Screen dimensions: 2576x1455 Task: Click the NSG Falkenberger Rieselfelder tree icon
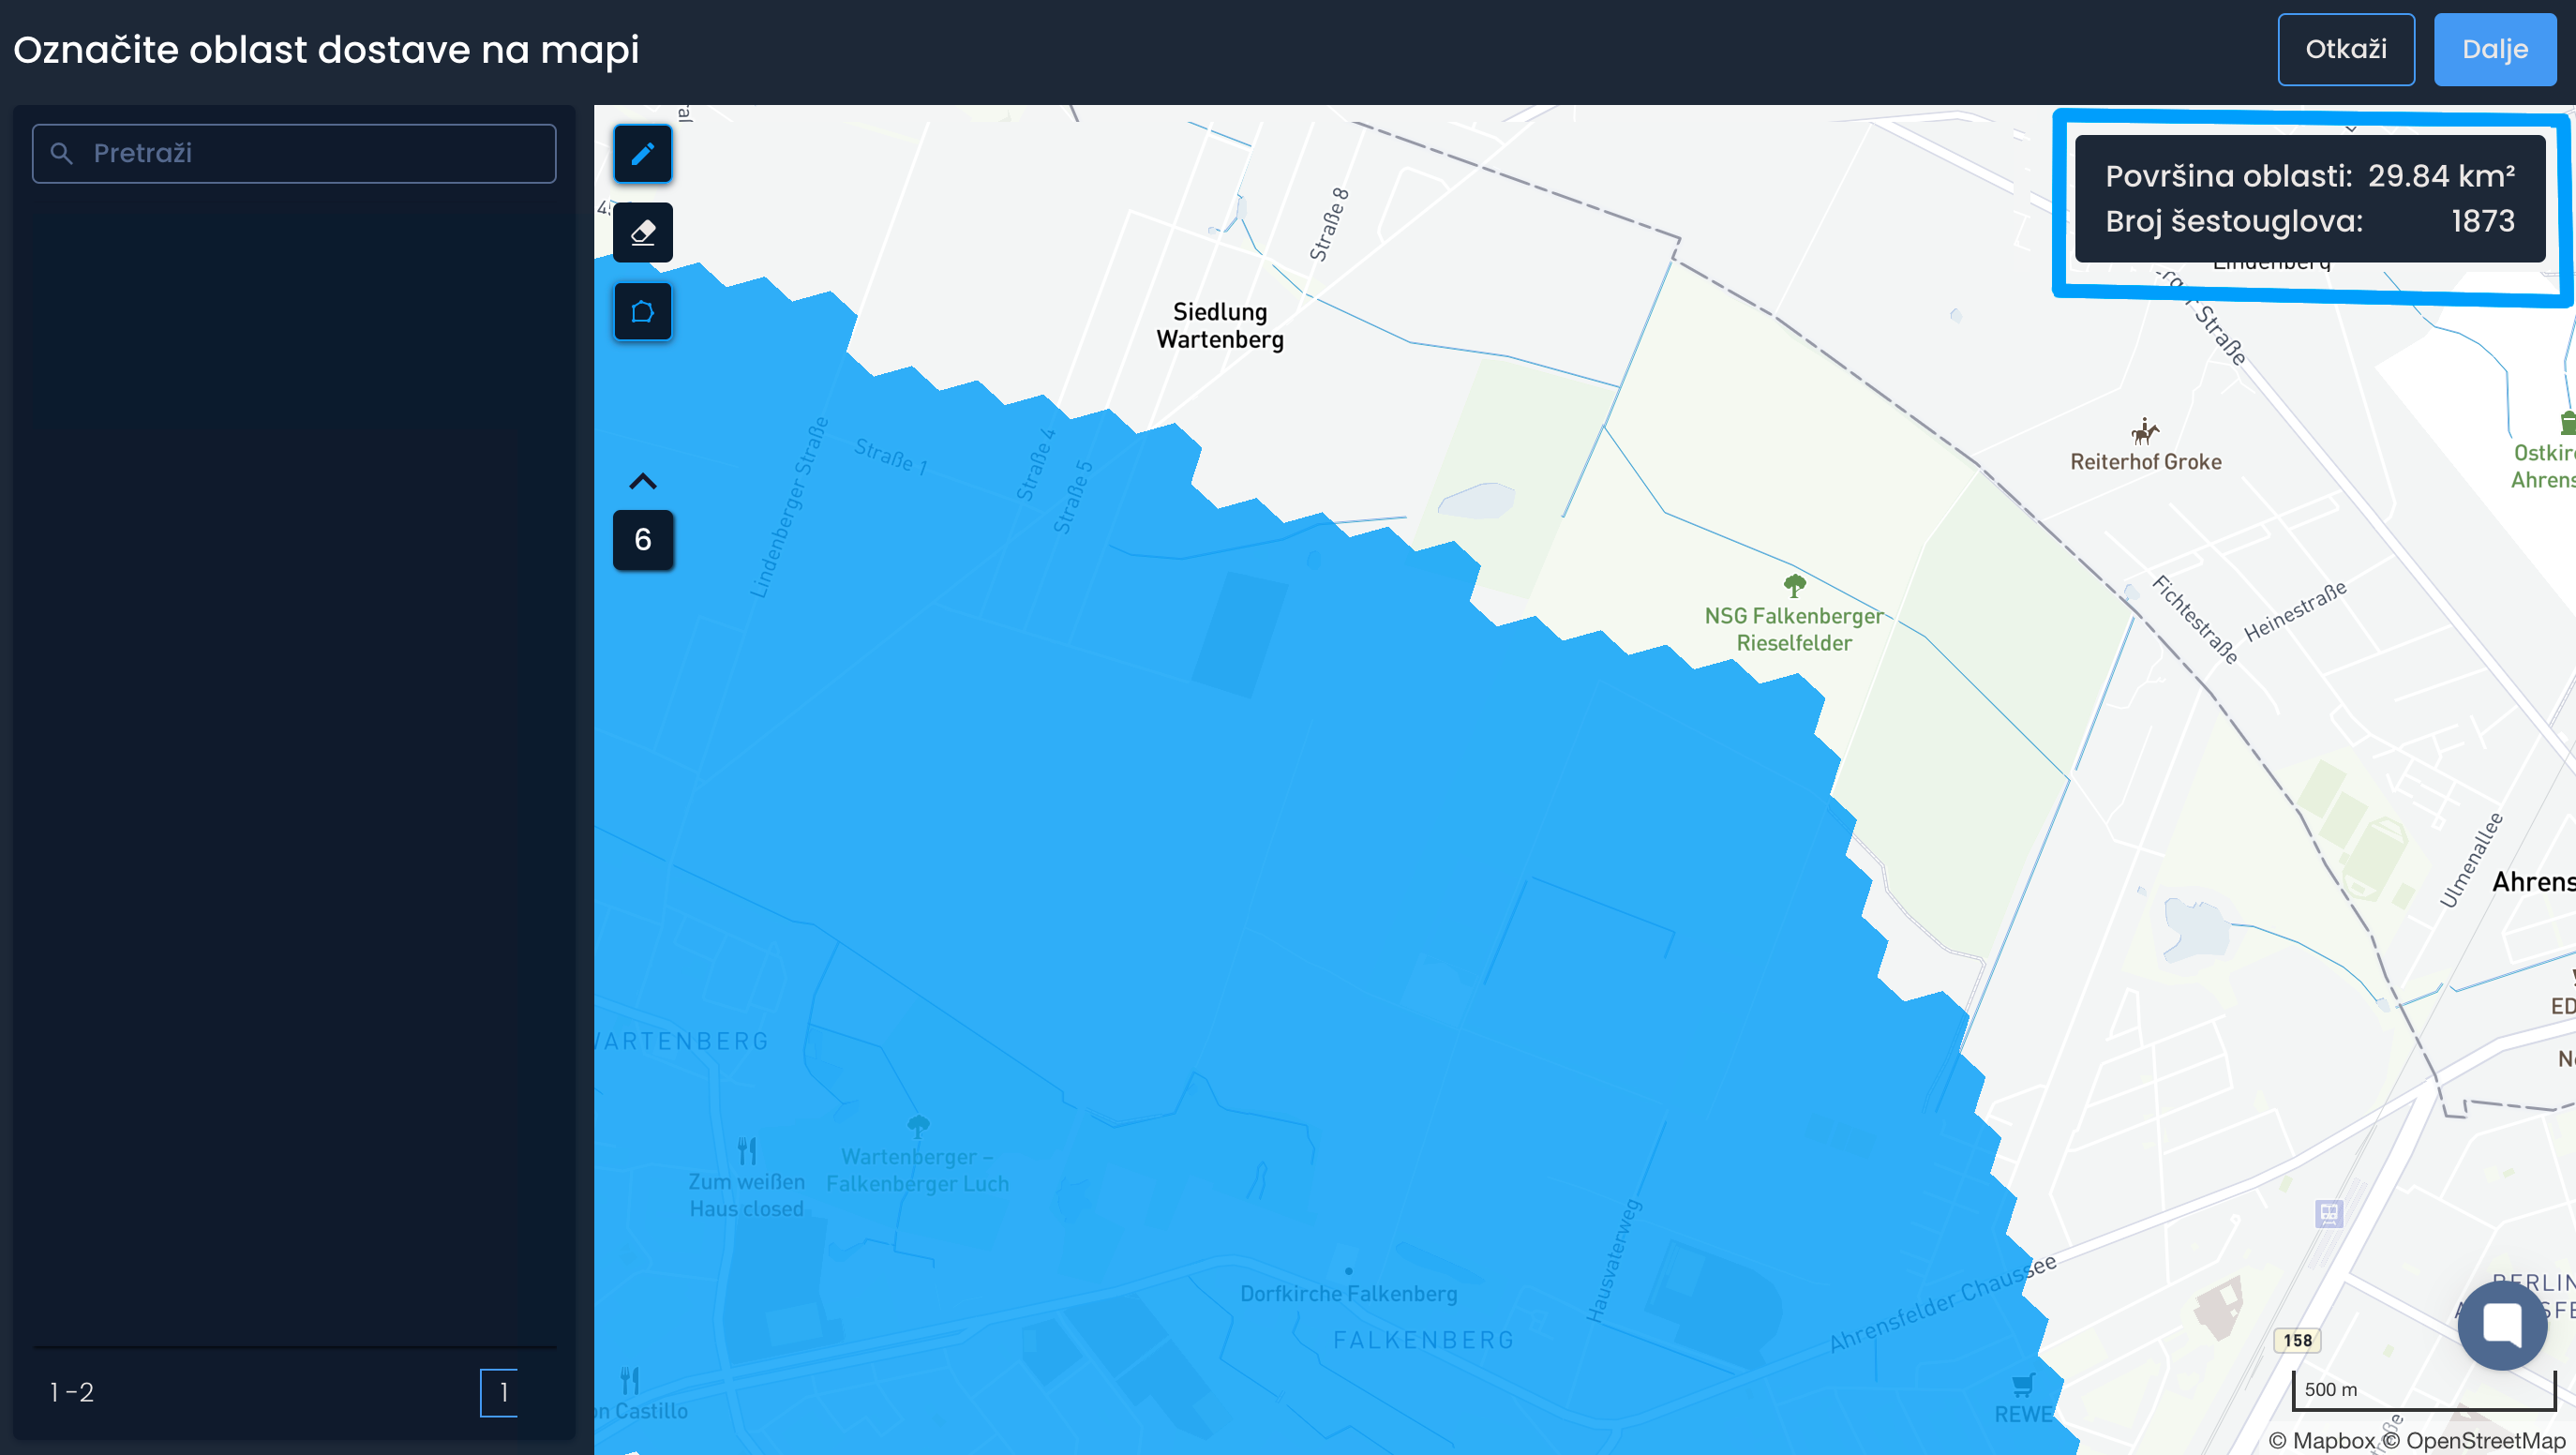(x=1794, y=585)
